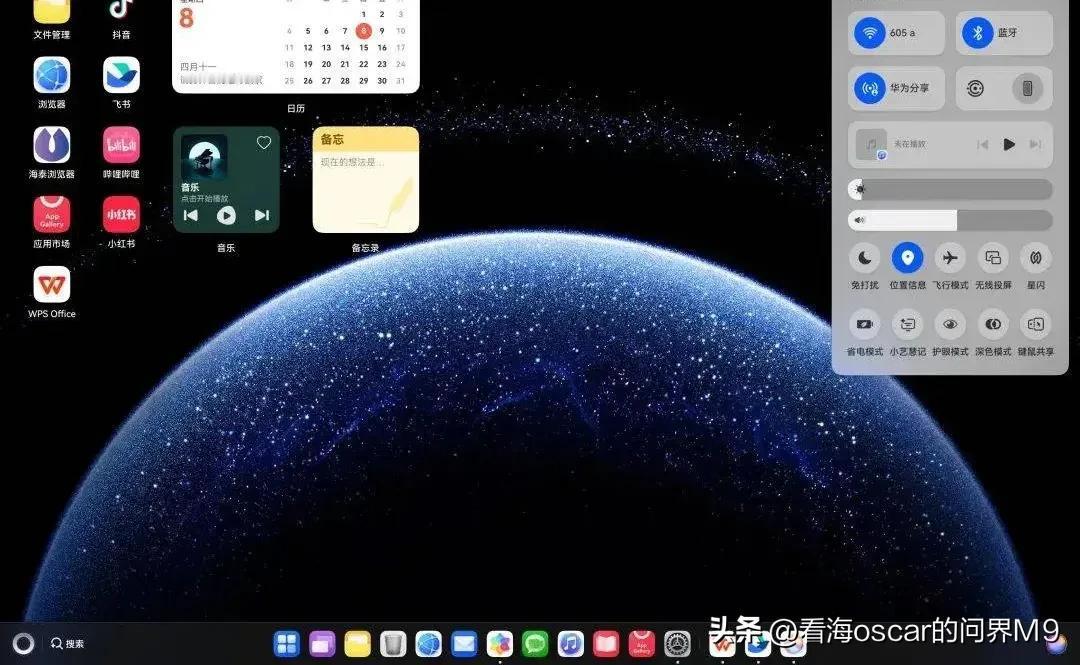
Task: Open the 文件管理 desktop app
Action: pyautogui.click(x=52, y=12)
